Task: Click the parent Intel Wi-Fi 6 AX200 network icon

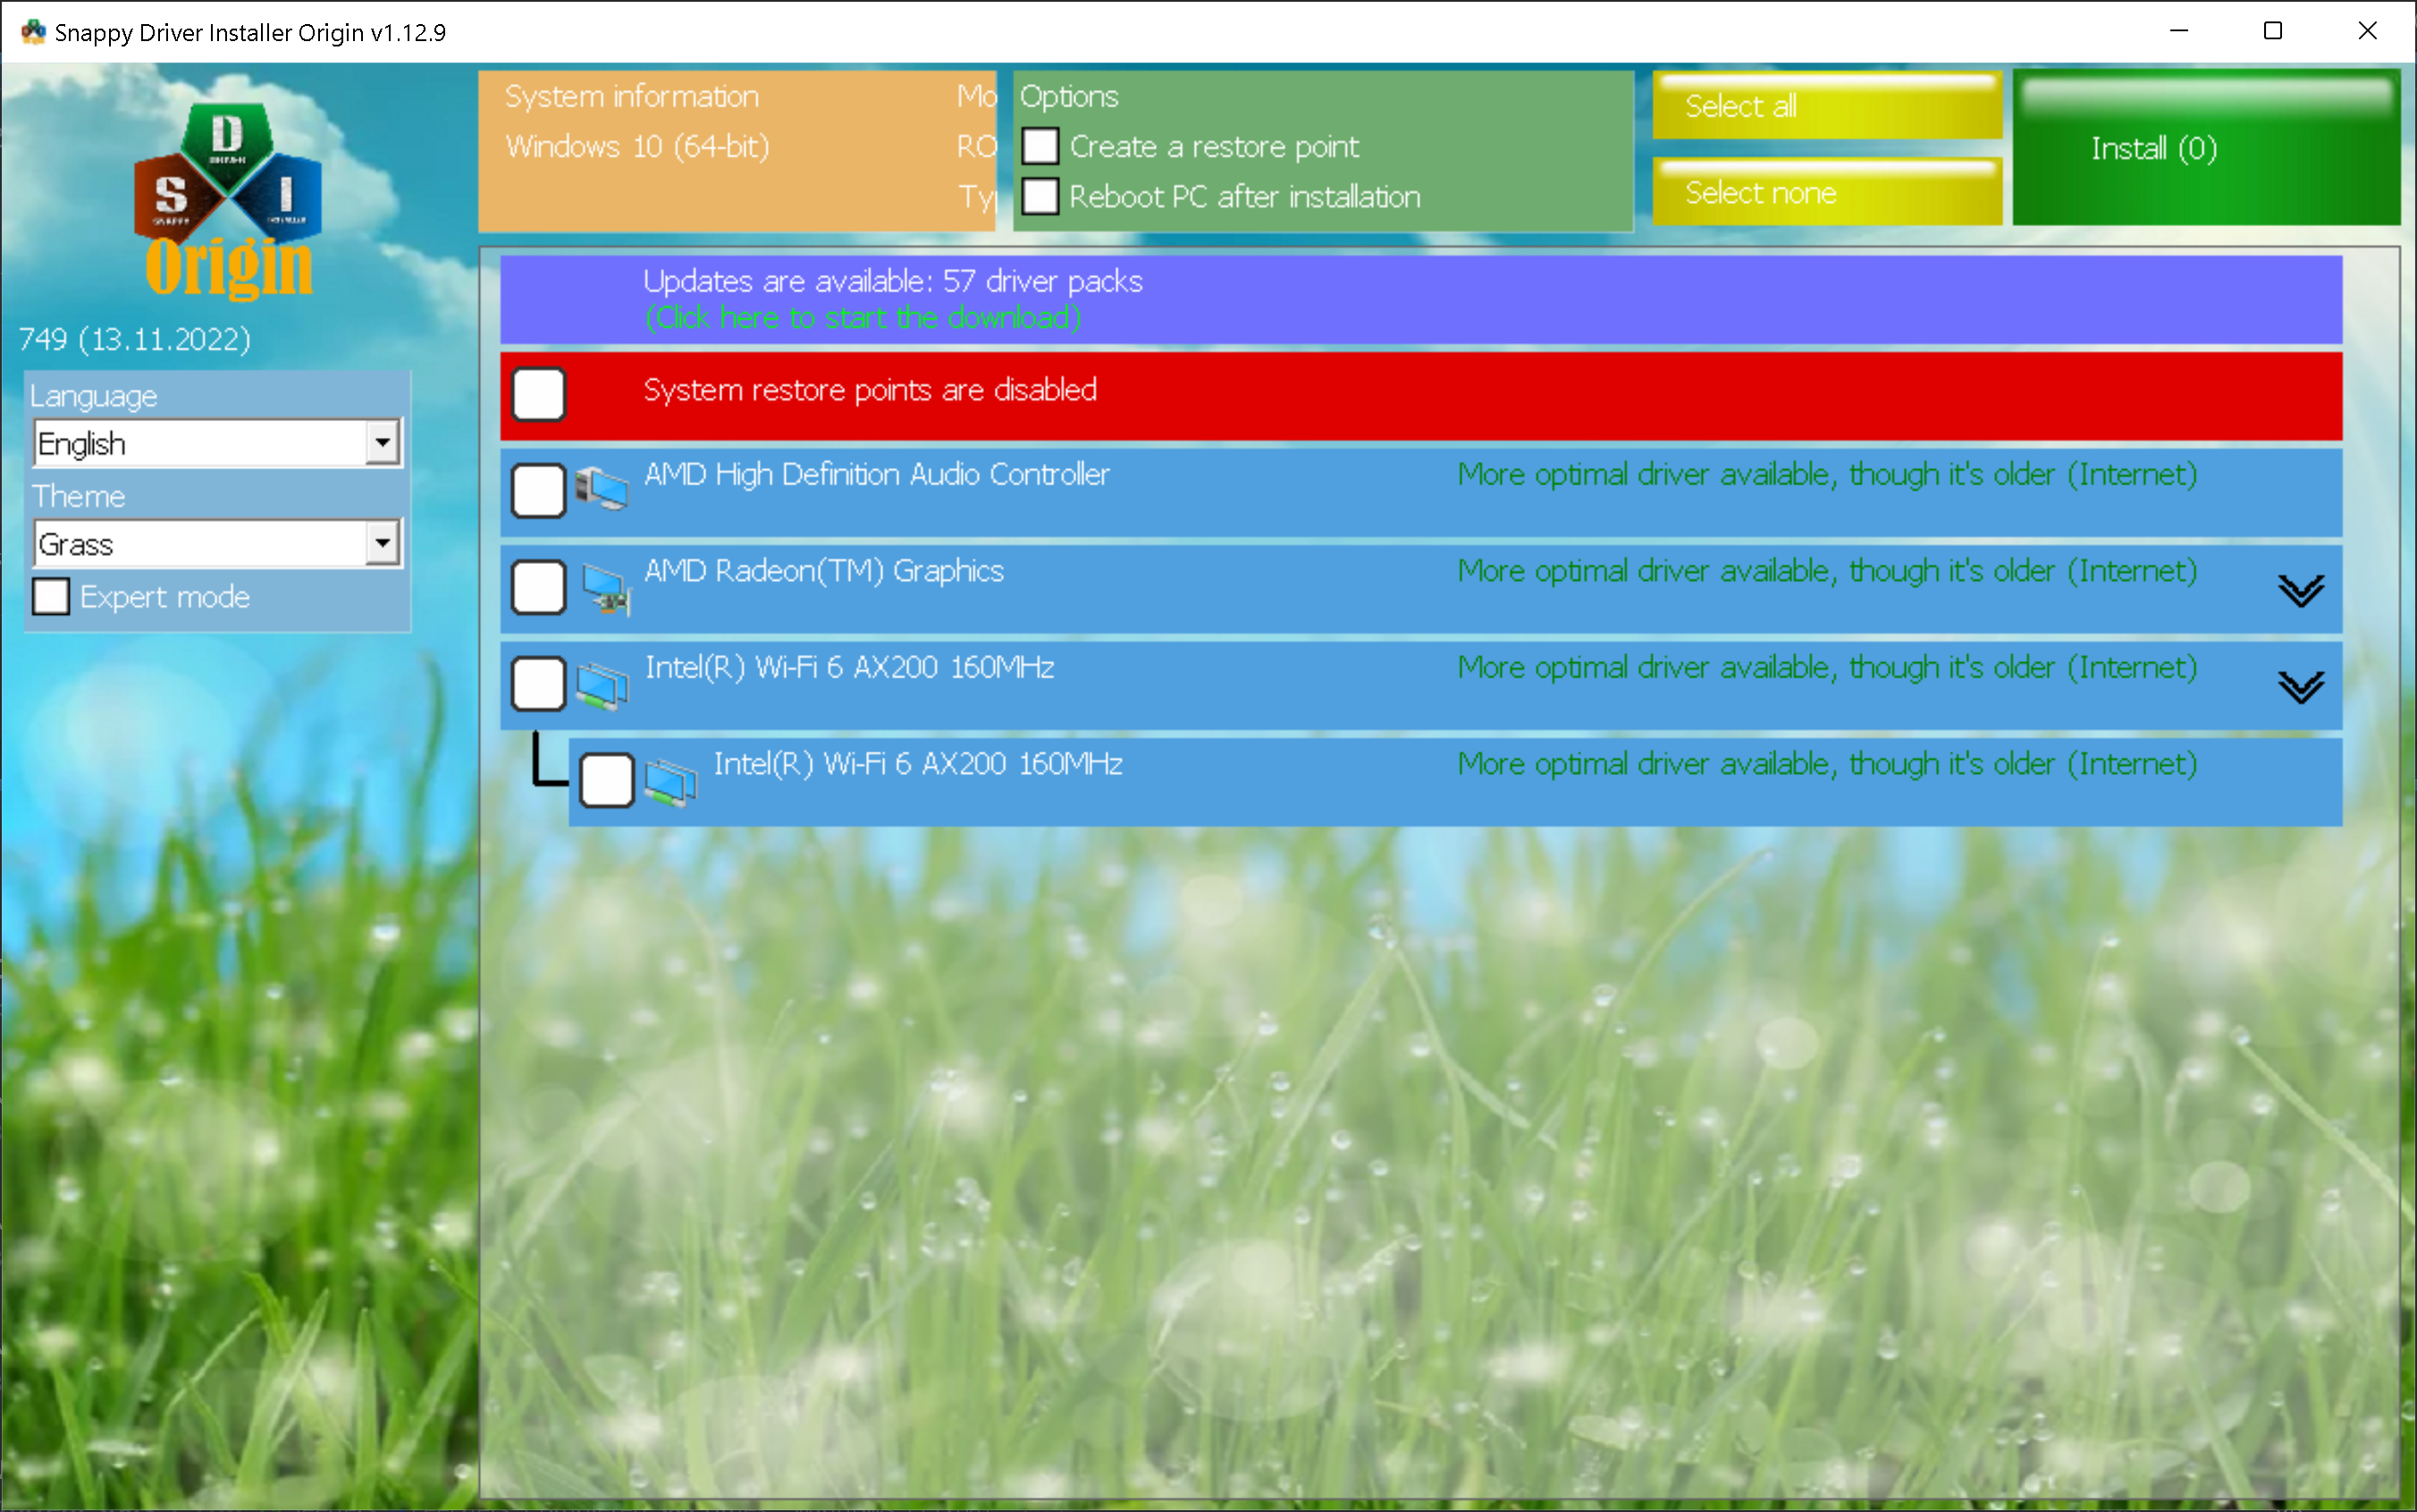Action: pos(602,685)
